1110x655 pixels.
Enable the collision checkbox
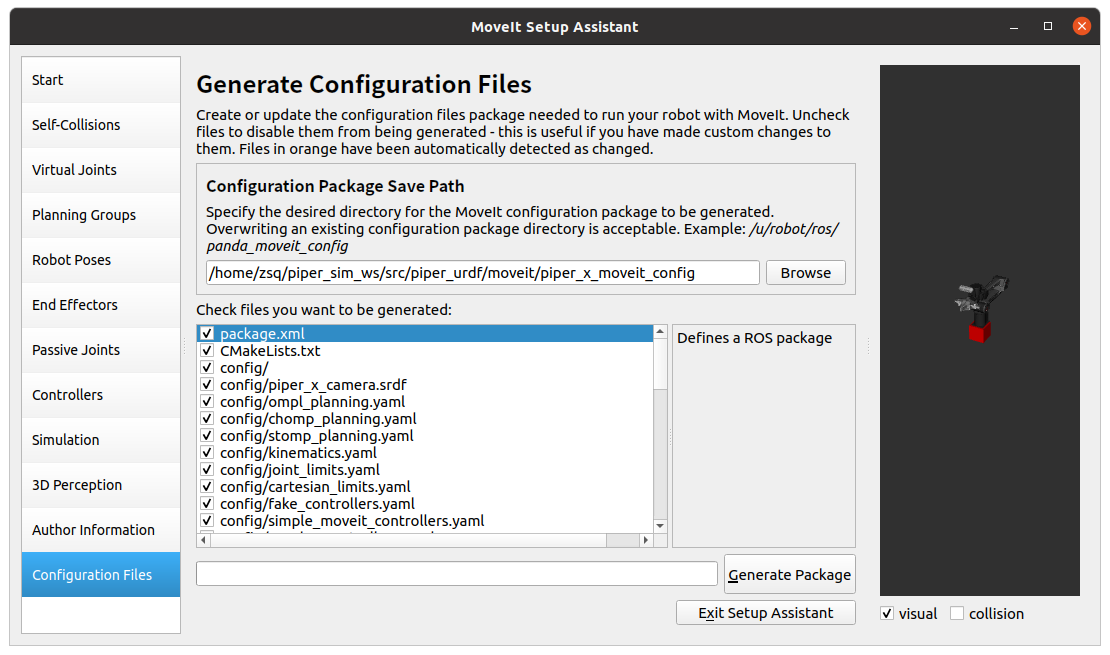(x=957, y=613)
